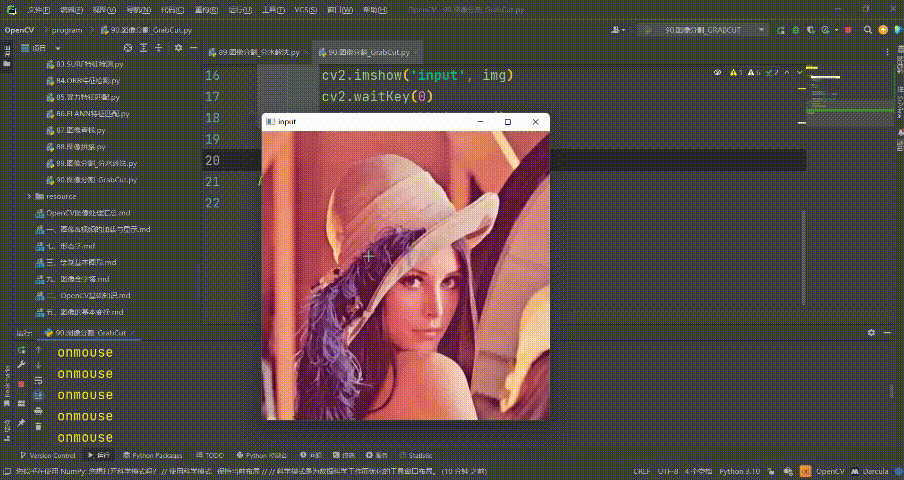Image resolution: width=904 pixels, height=480 pixels.
Task: Go to previous highlighted problem using up chevron
Action: click(x=787, y=73)
